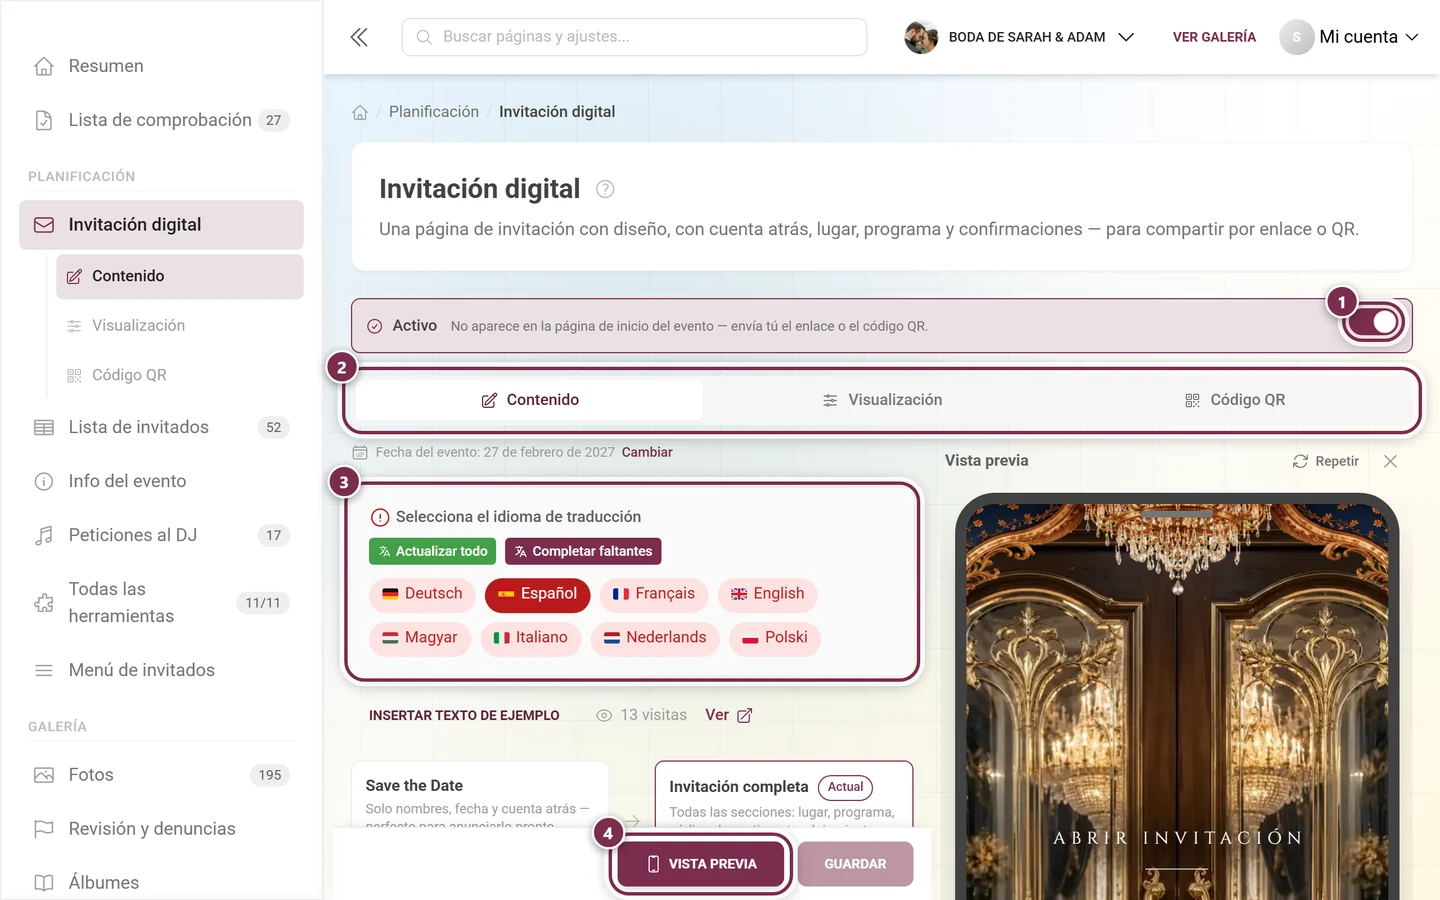Click the Cambiar event date link
The image size is (1440, 900).
click(x=647, y=452)
